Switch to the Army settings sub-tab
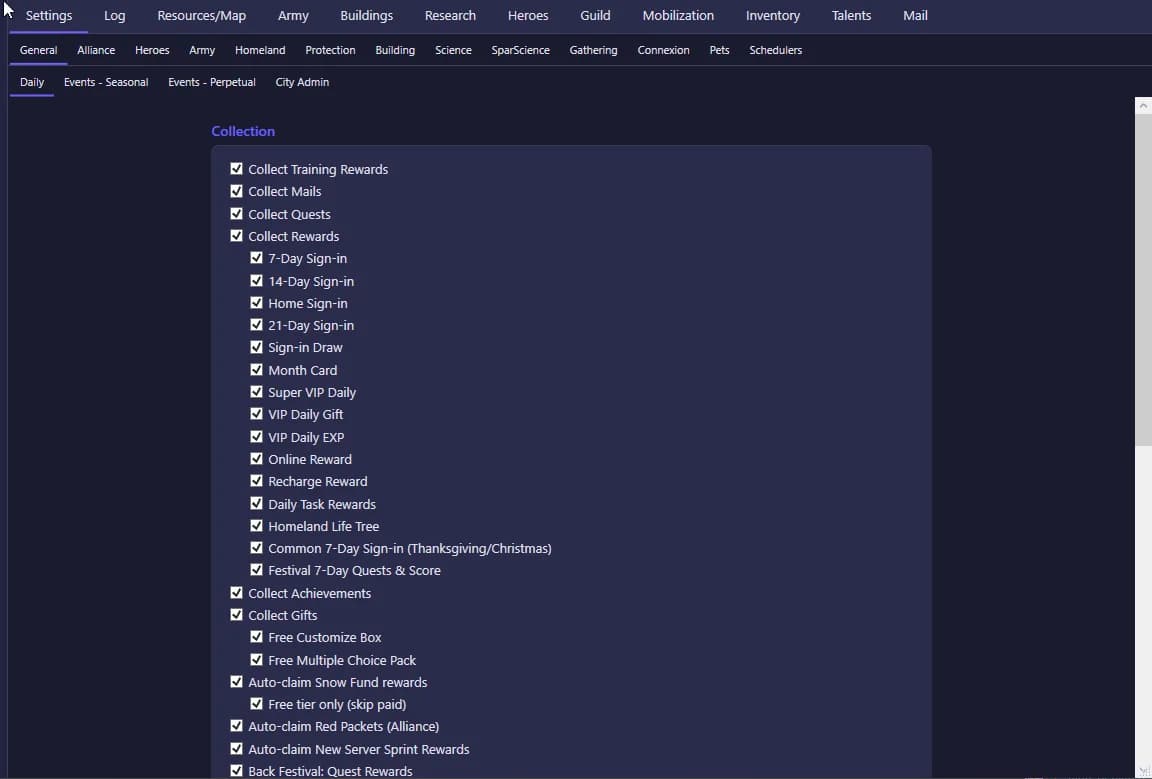1152x779 pixels. [x=202, y=50]
